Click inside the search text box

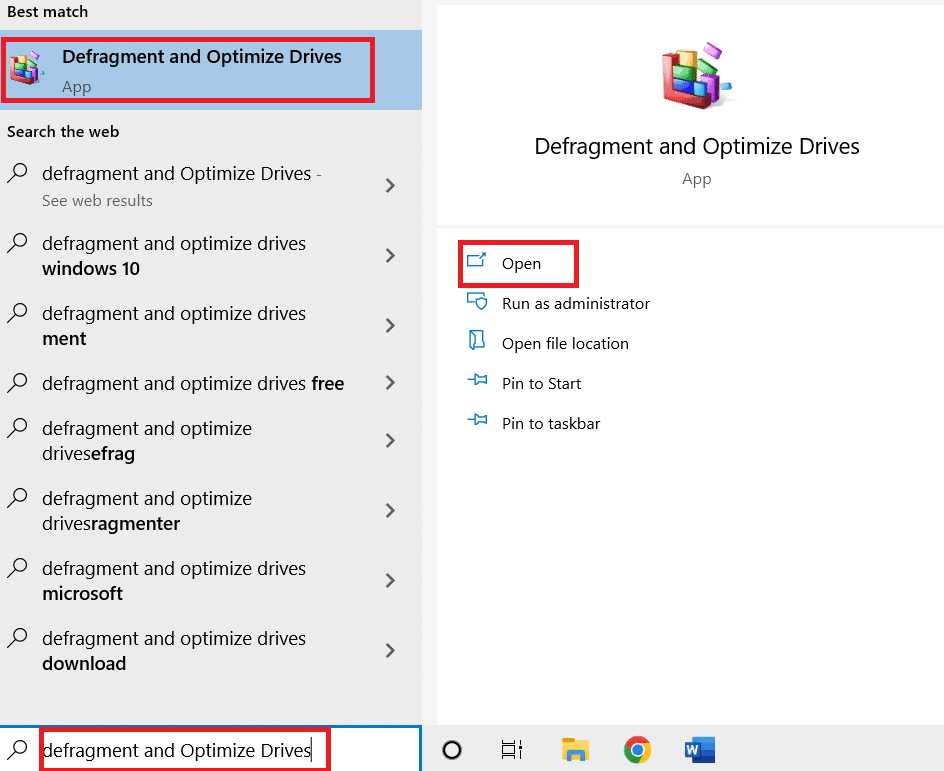tap(184, 750)
